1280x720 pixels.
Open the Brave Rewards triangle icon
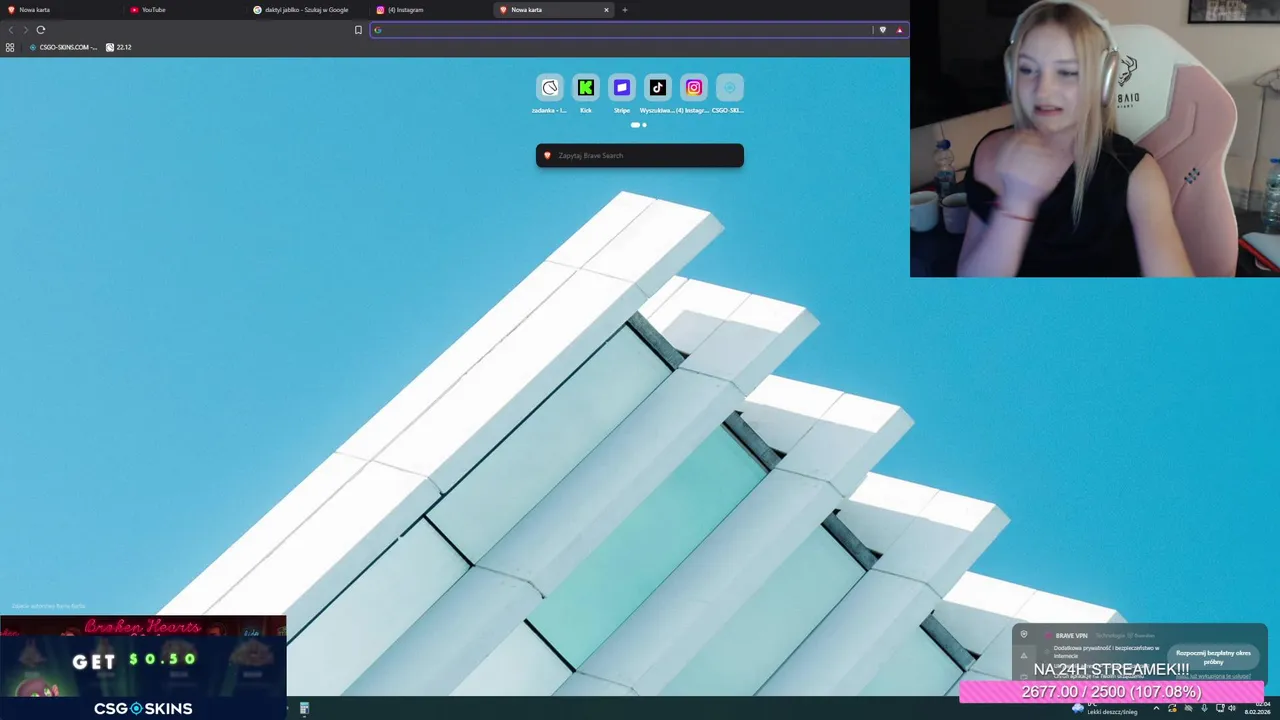coord(899,30)
